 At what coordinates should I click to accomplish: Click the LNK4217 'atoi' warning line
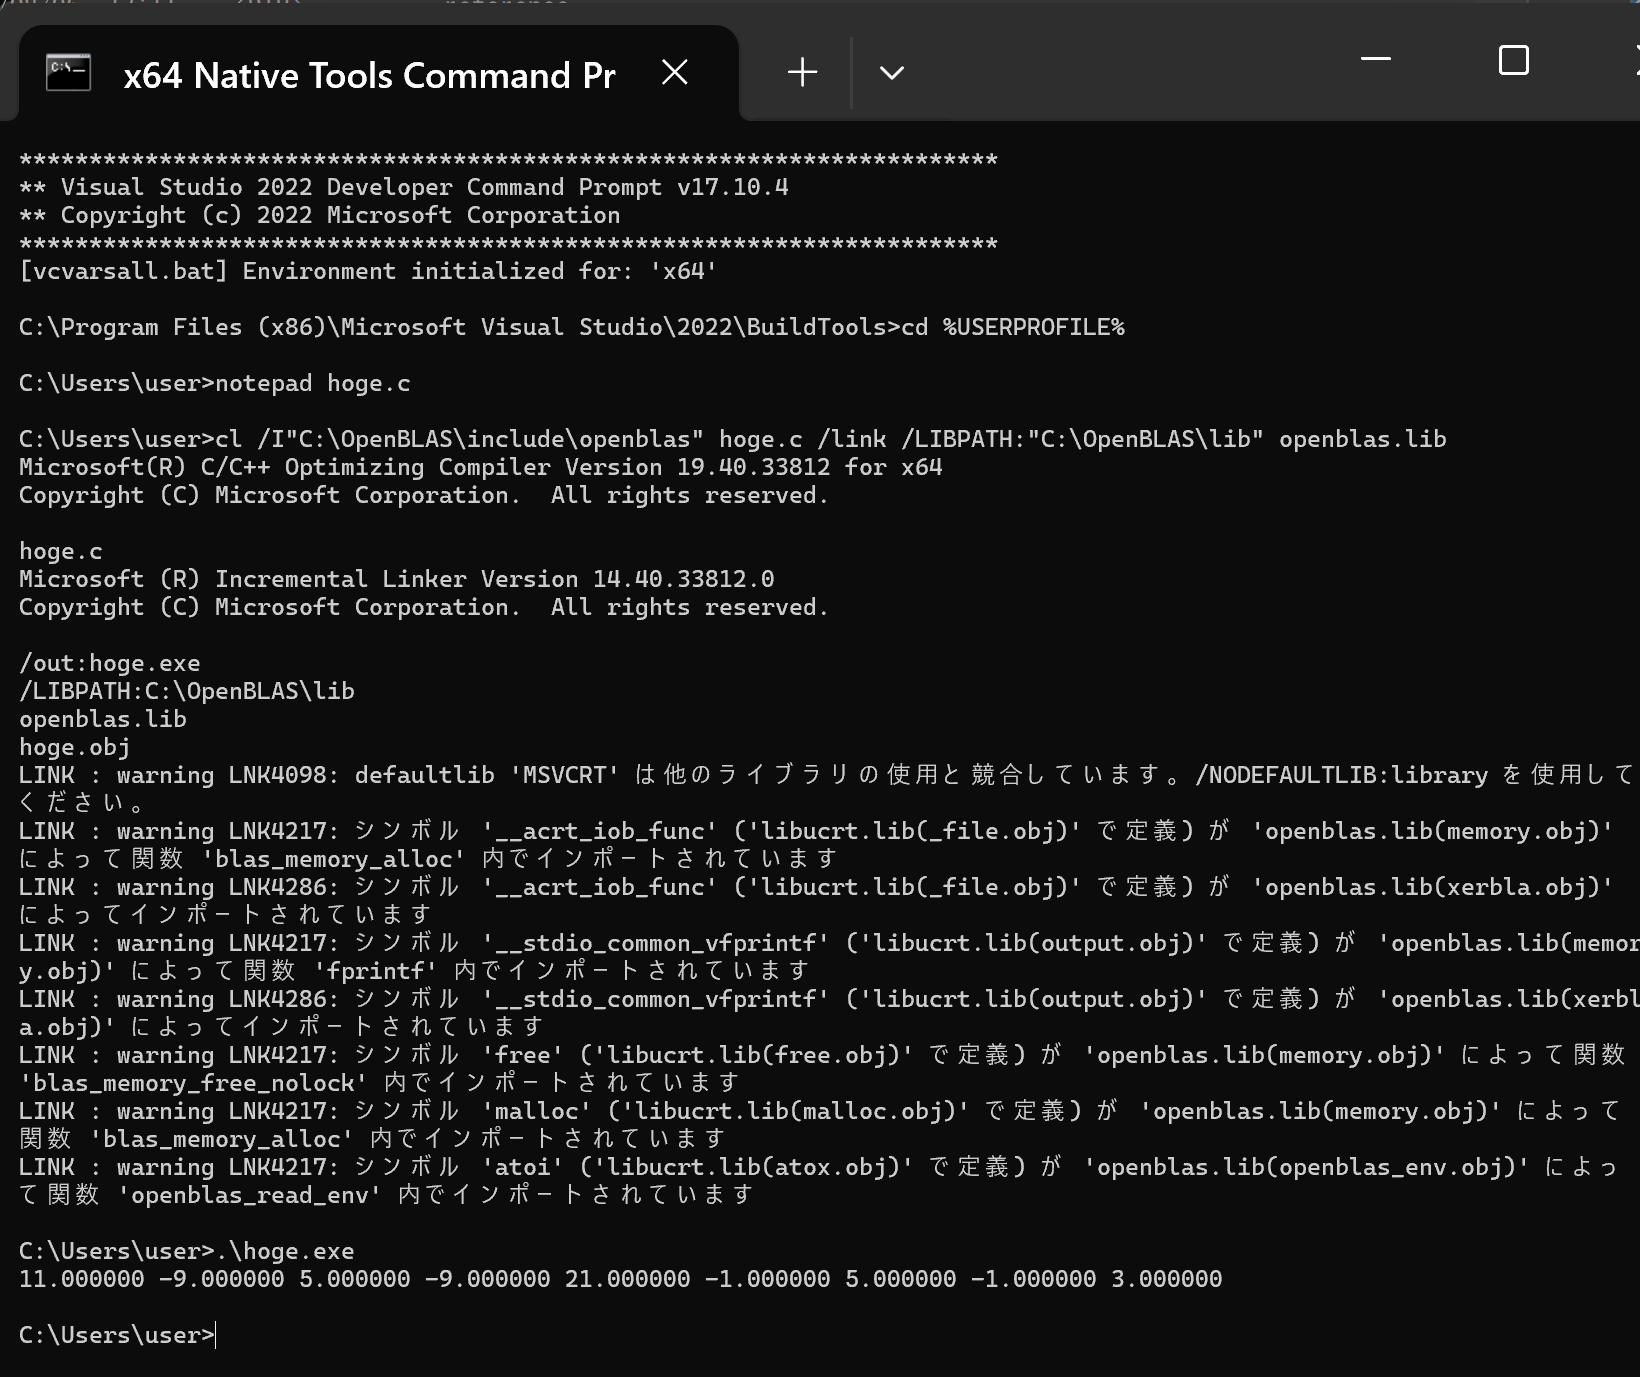(x=818, y=1181)
